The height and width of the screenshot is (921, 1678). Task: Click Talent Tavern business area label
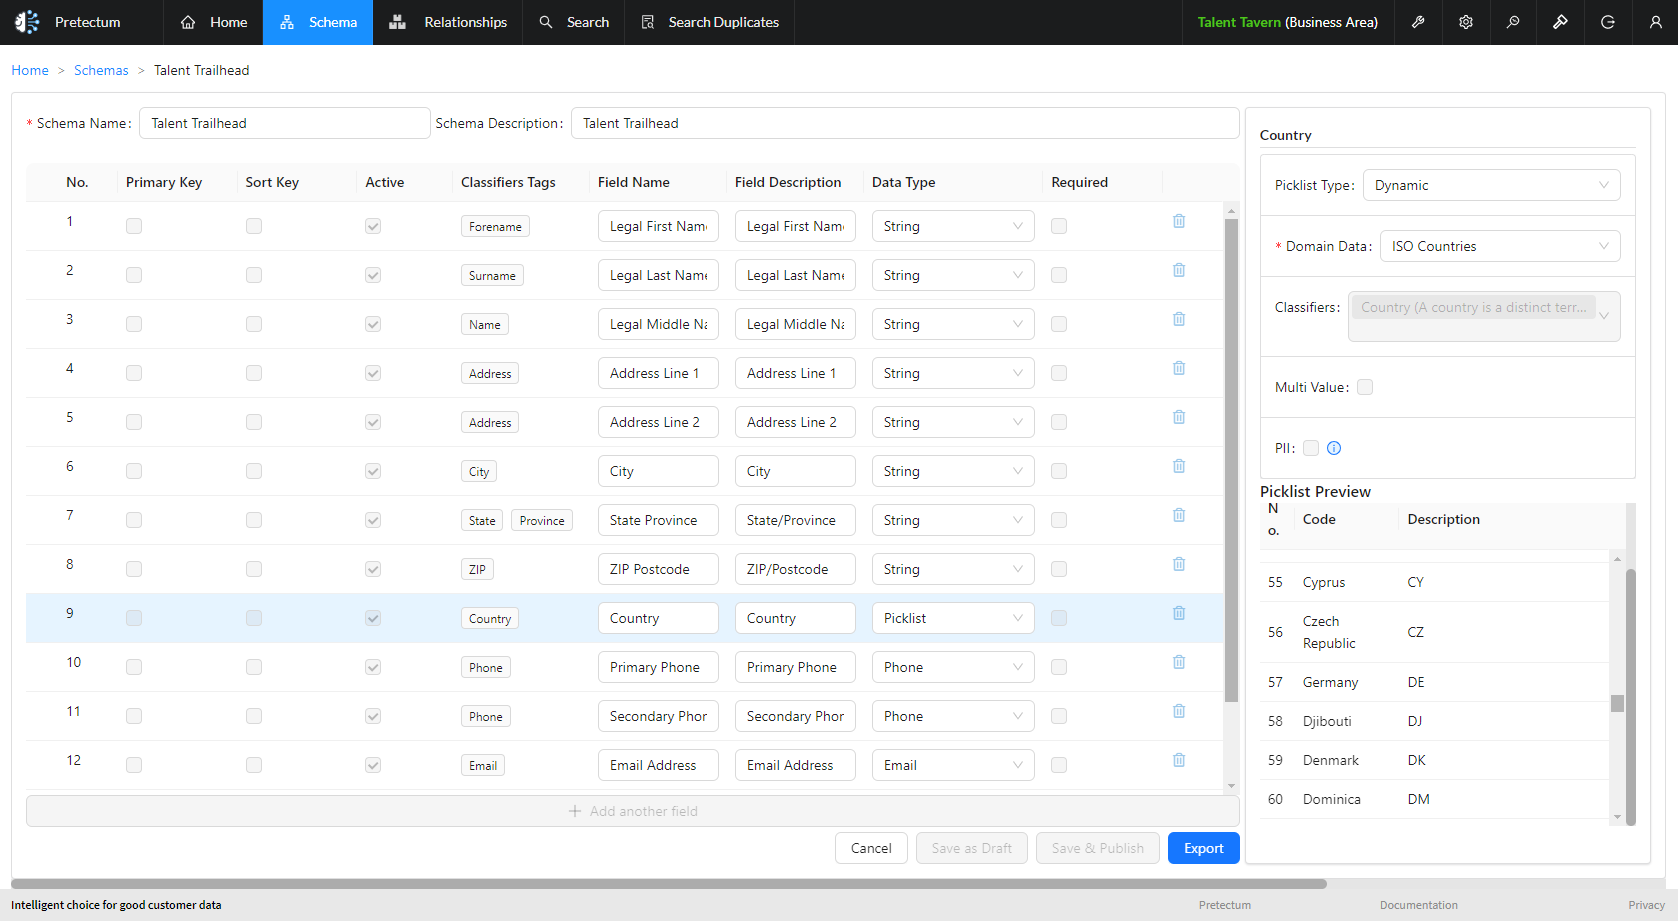[1287, 22]
